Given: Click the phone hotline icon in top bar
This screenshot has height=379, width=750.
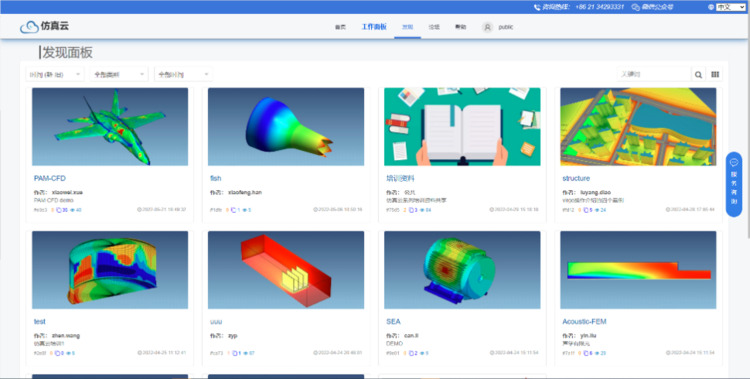Looking at the screenshot, I should (537, 7).
